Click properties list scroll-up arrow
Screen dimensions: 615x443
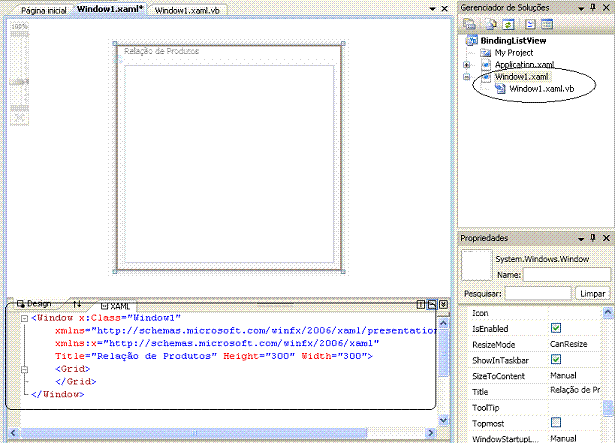[x=608, y=312]
